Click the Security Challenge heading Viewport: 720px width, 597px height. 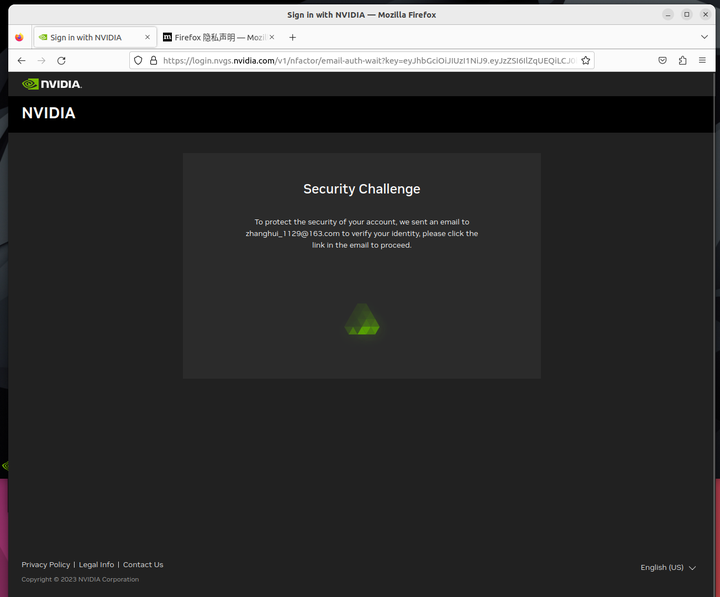pos(362,189)
